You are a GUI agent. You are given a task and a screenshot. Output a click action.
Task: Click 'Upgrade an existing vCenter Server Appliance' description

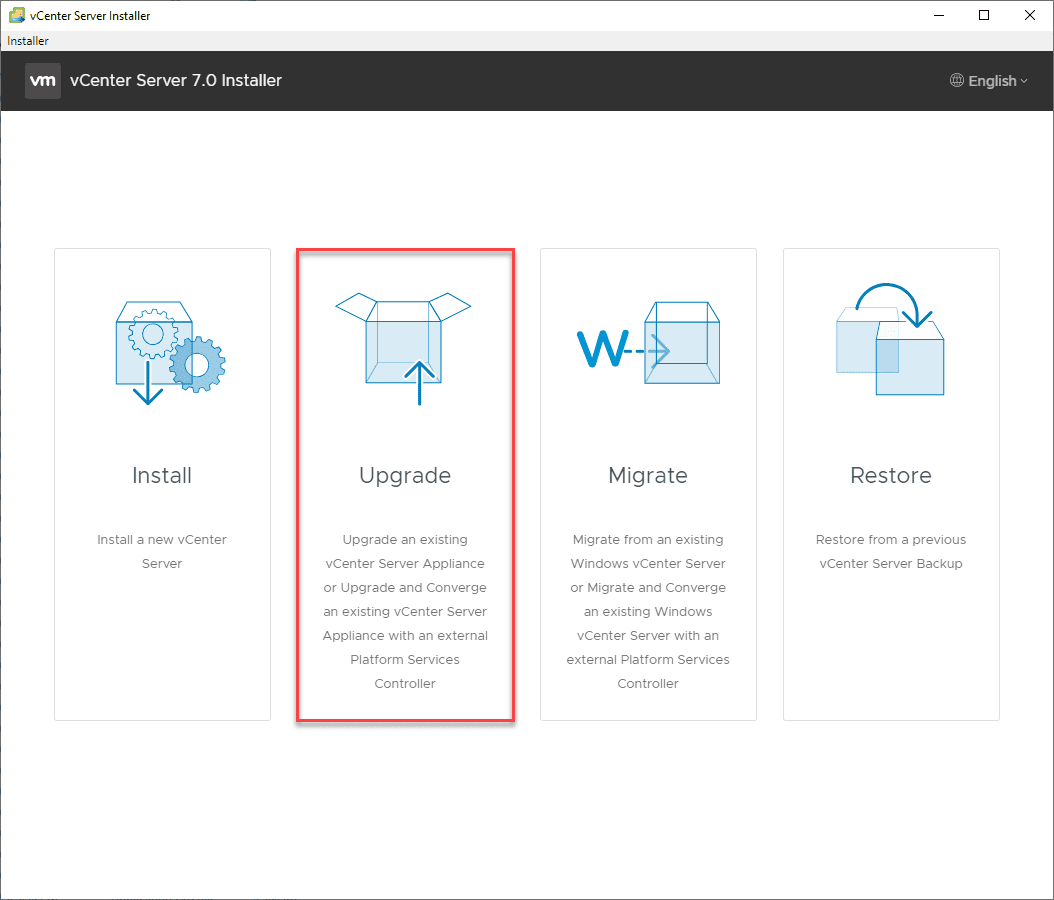(405, 611)
